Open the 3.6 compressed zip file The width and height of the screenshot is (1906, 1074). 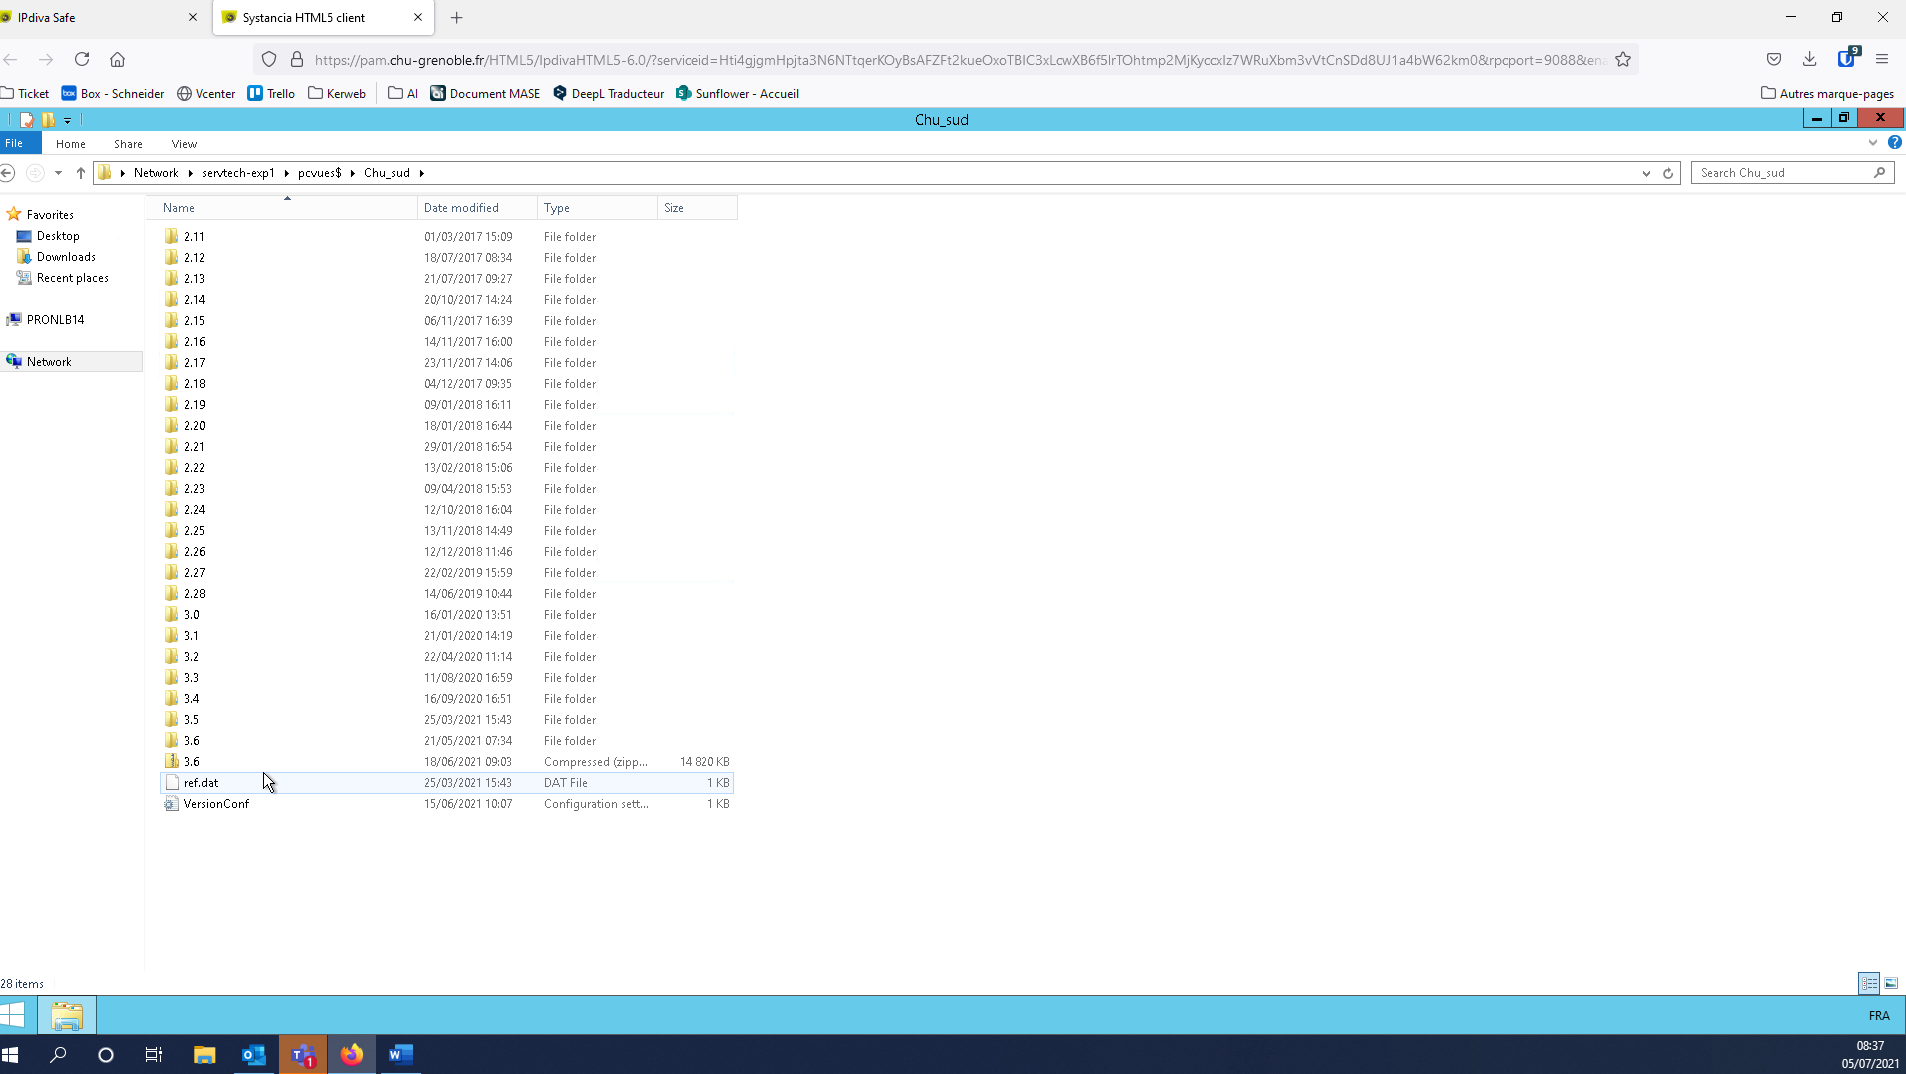(191, 762)
